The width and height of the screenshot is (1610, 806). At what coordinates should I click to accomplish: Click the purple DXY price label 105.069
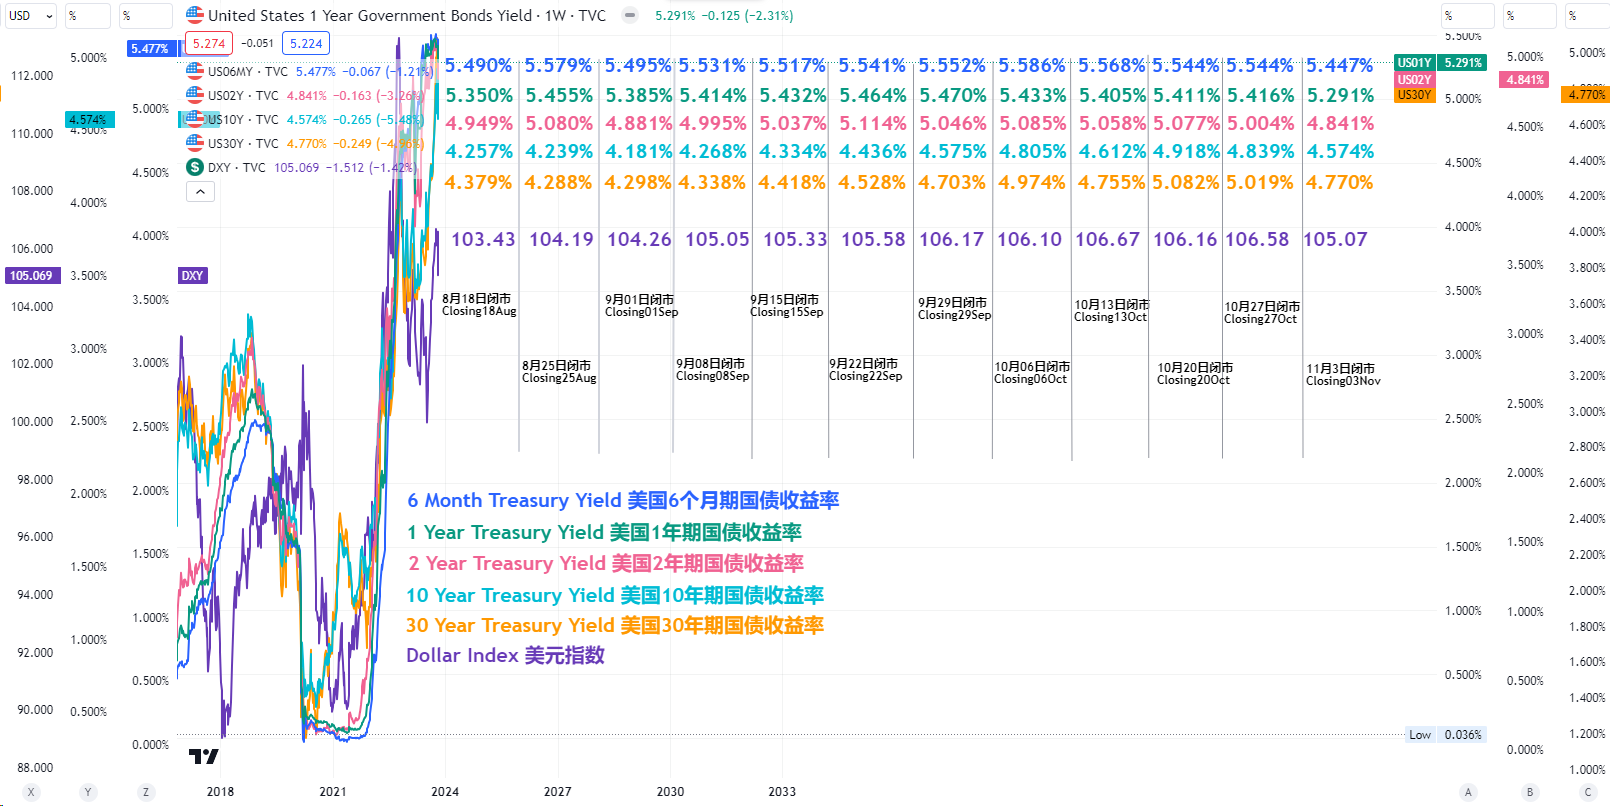31,275
